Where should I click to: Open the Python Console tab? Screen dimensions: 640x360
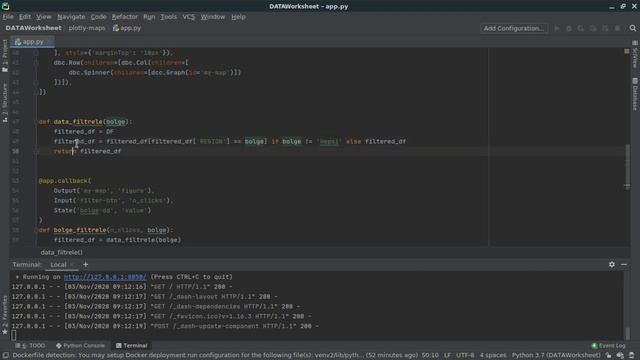point(80,345)
